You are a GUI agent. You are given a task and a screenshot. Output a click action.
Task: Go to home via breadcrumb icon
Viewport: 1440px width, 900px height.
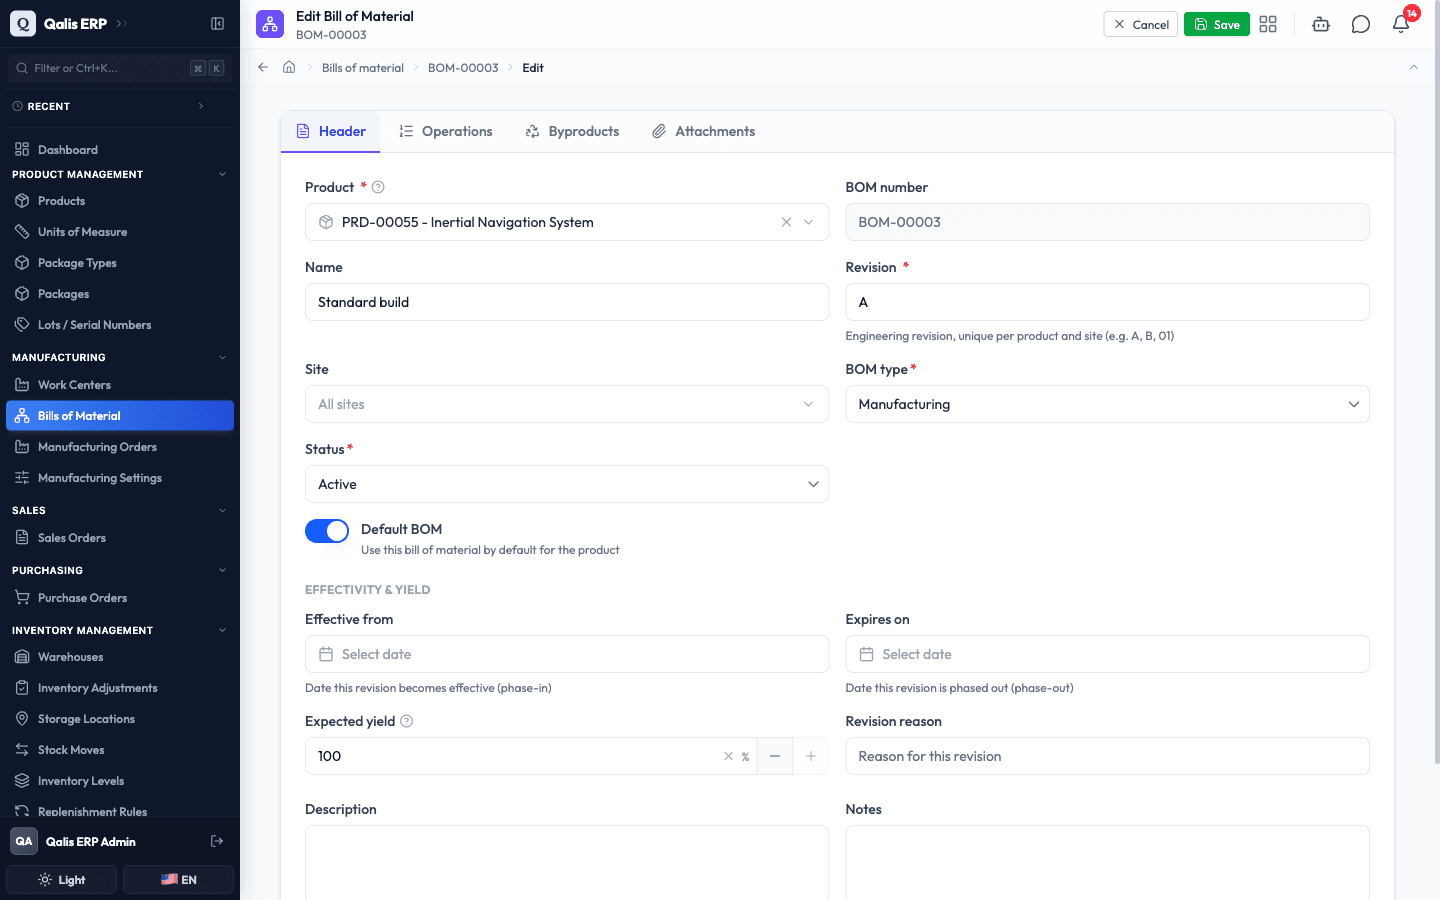289,67
